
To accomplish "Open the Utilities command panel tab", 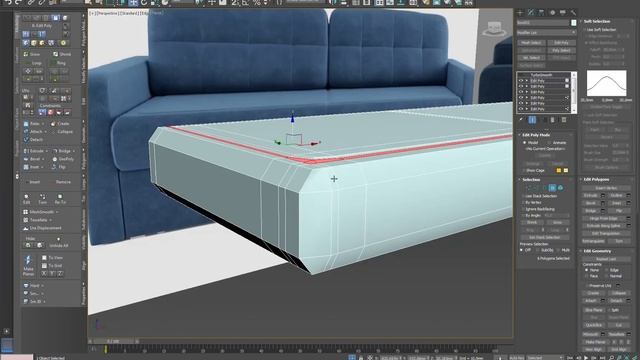I will pyautogui.click(x=573, y=13).
